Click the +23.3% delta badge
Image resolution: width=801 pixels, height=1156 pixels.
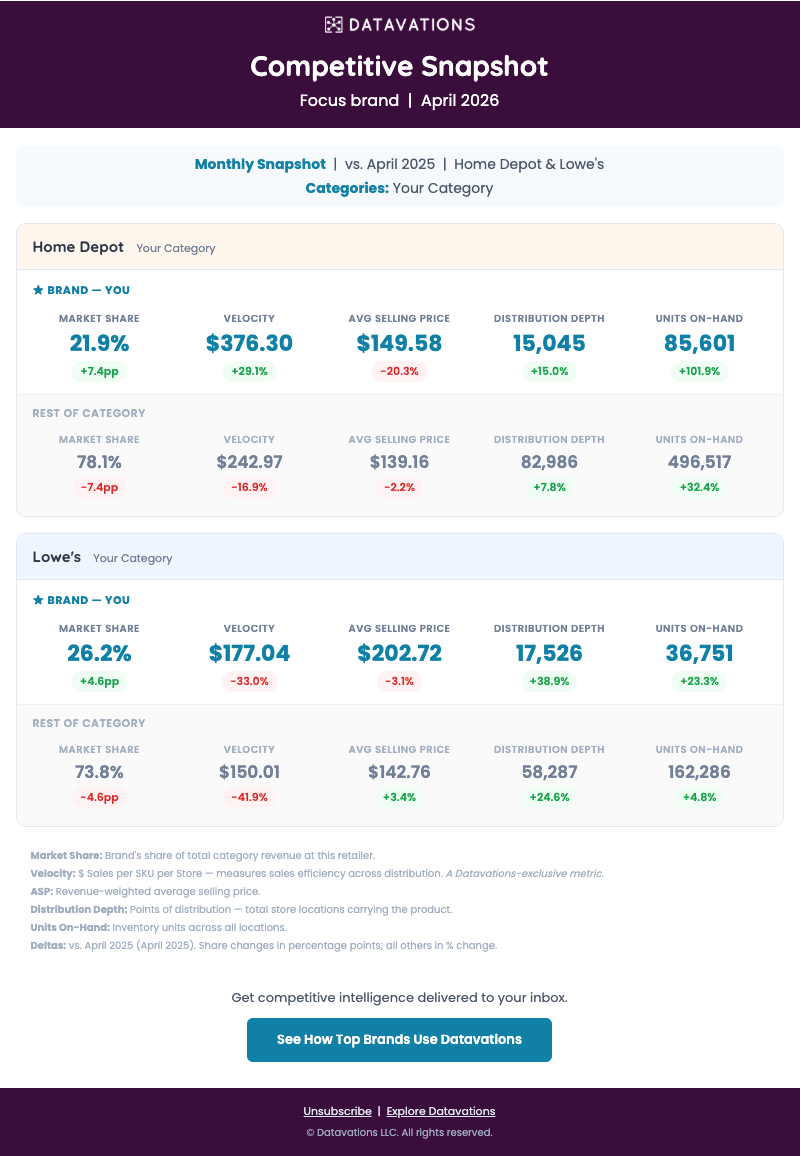tap(699, 681)
